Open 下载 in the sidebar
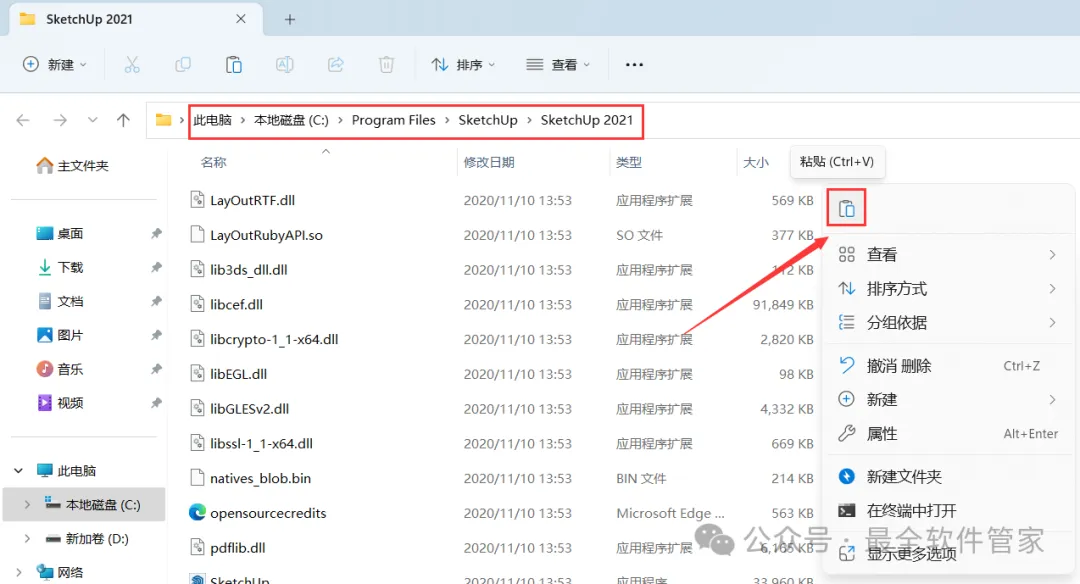The width and height of the screenshot is (1080, 584). click(60, 267)
